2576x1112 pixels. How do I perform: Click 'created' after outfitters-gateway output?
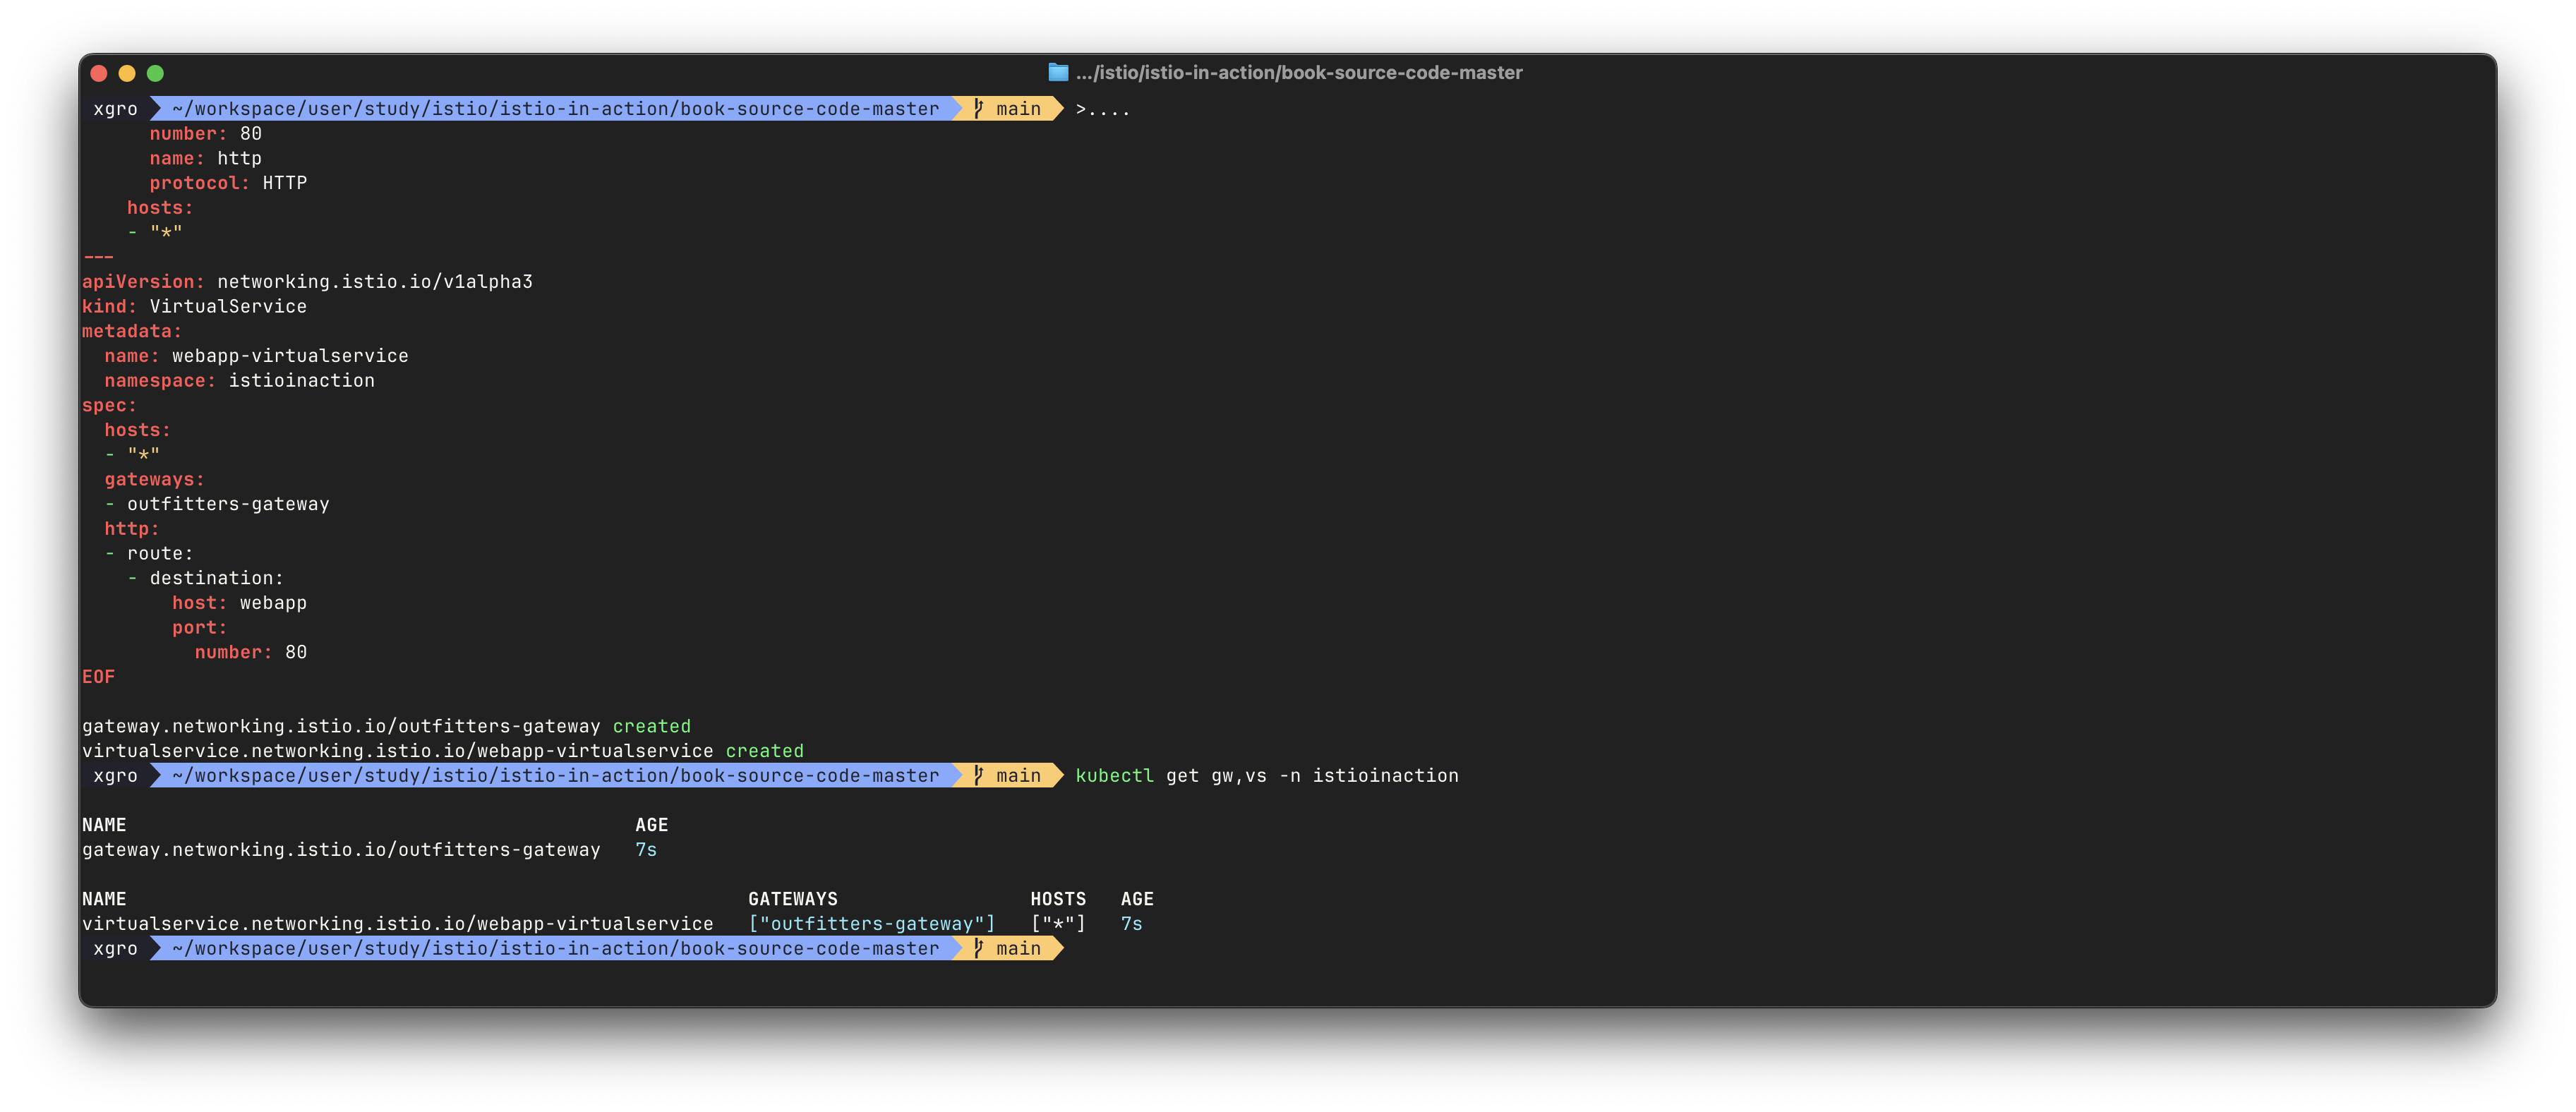[x=652, y=726]
